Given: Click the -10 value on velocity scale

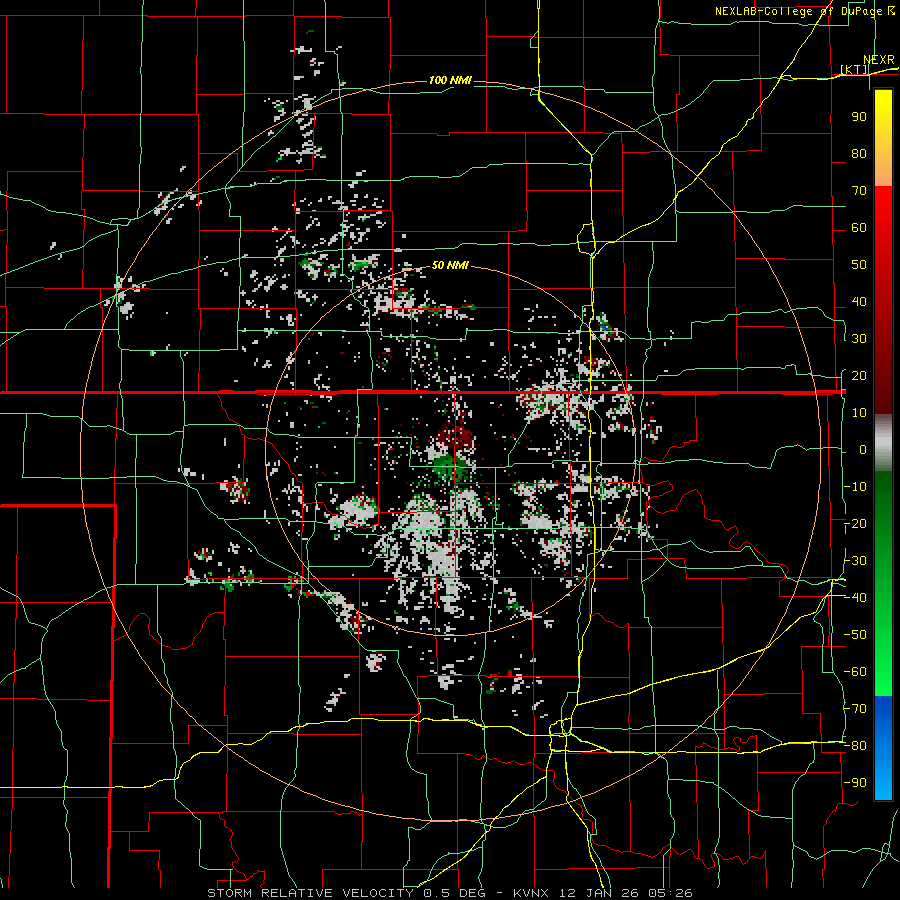Looking at the screenshot, I should pyautogui.click(x=855, y=487).
